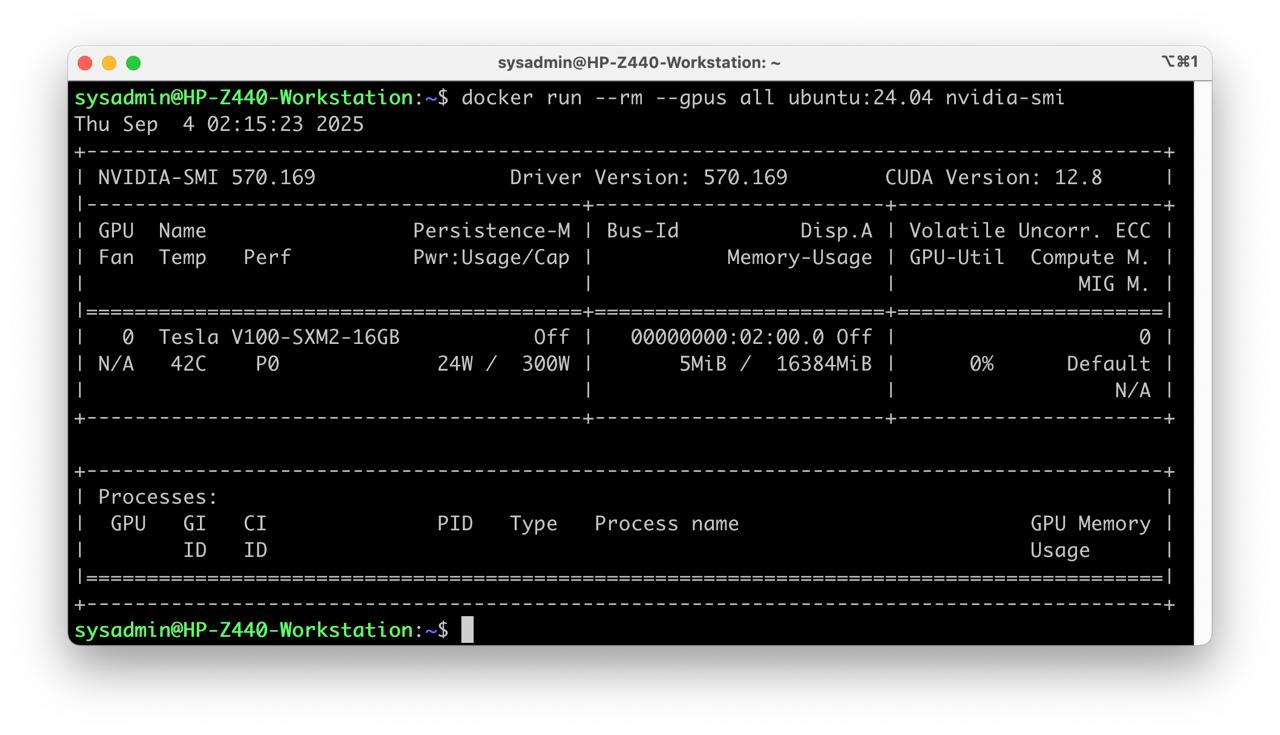Click the 16384MiB total memory value
Image resolution: width=1280 pixels, height=735 pixels.
click(x=824, y=364)
